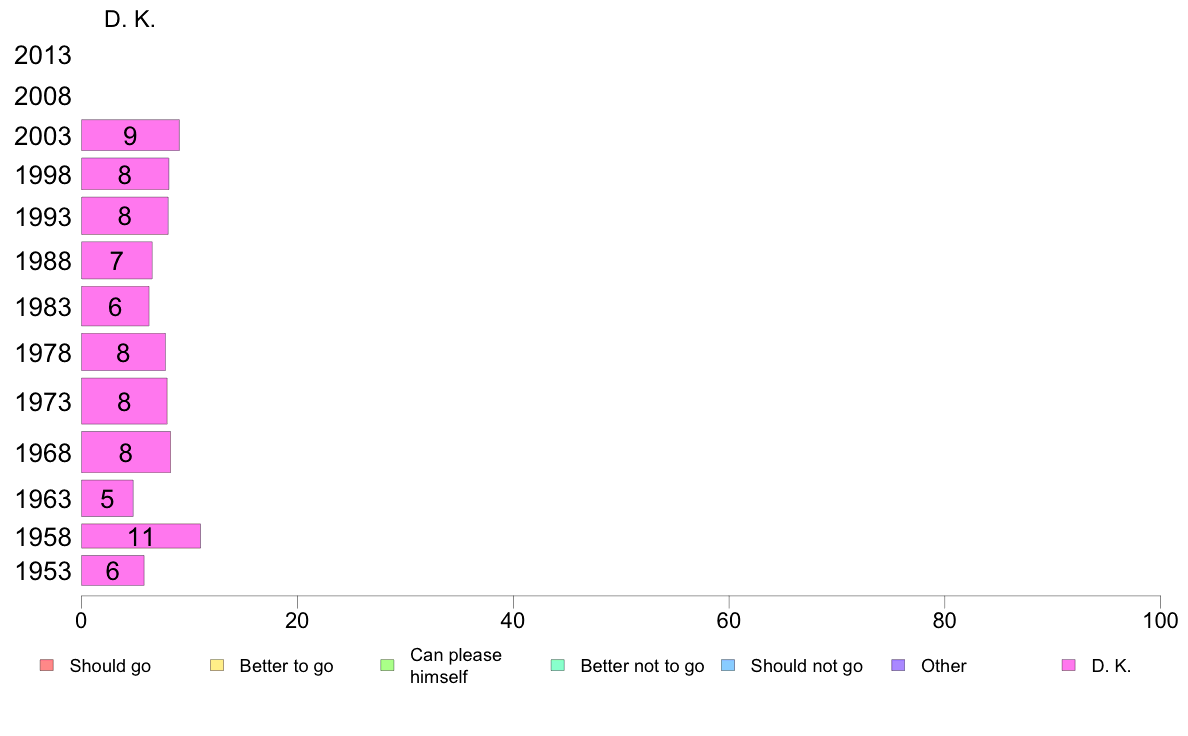
Task: Click the Better to go yellow swatch
Action: [x=217, y=666]
